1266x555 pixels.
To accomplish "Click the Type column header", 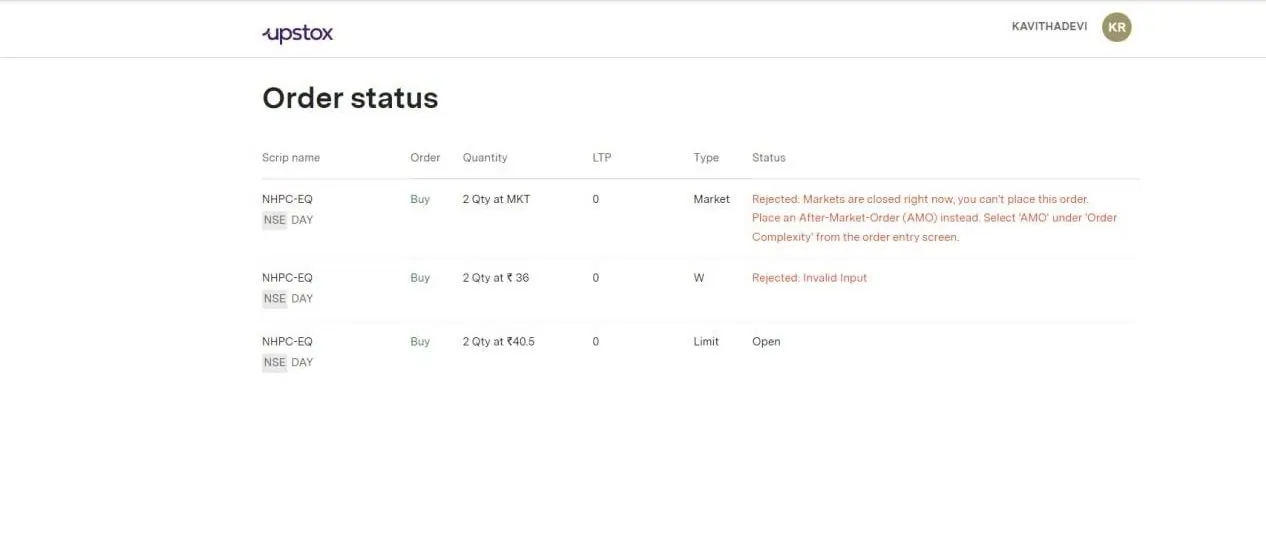I will [x=706, y=158].
